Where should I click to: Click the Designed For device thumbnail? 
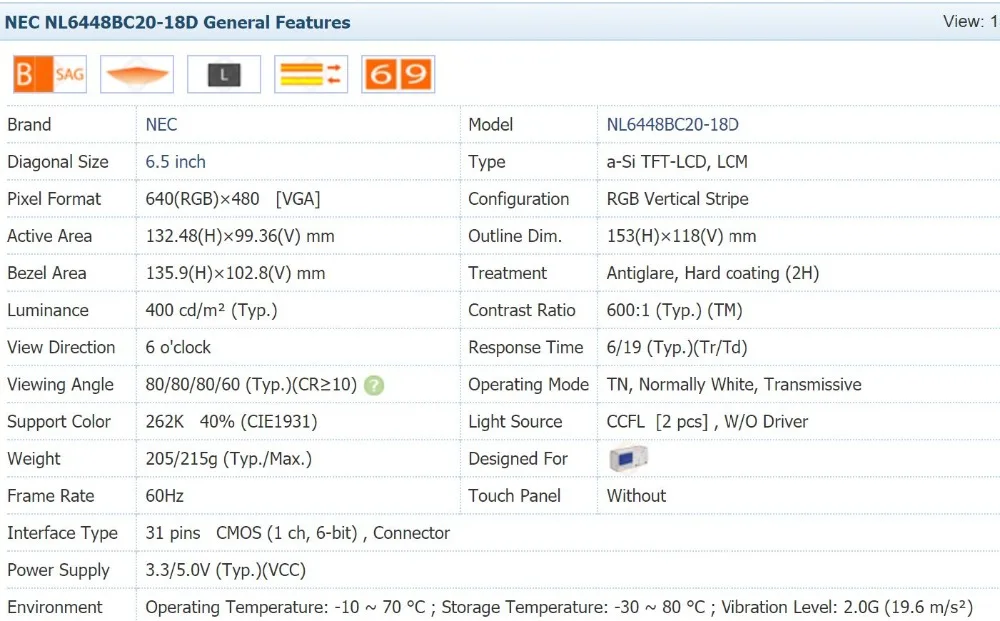pyautogui.click(x=628, y=458)
